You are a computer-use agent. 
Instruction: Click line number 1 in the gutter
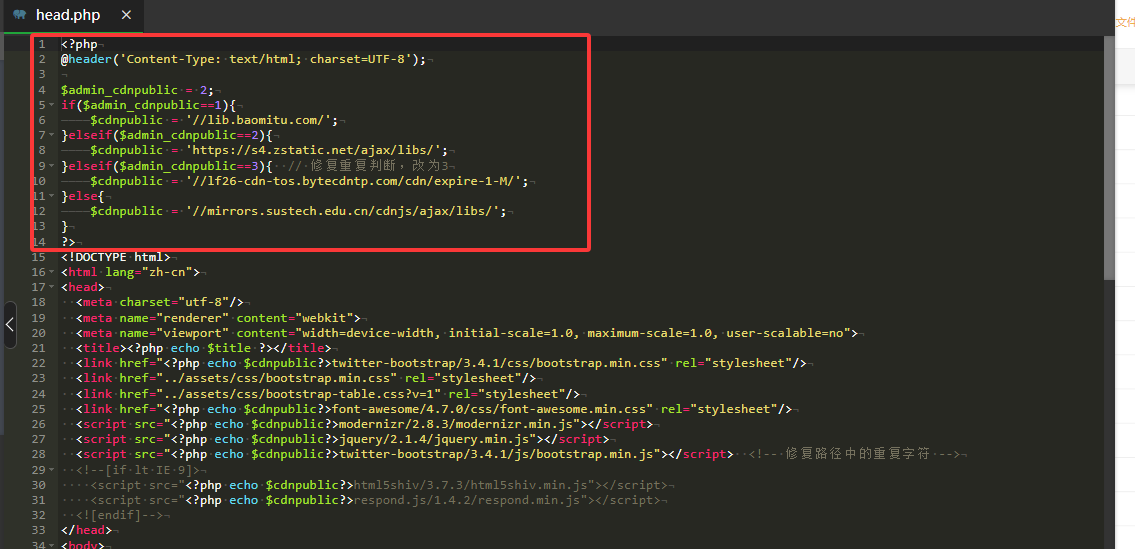(x=42, y=44)
